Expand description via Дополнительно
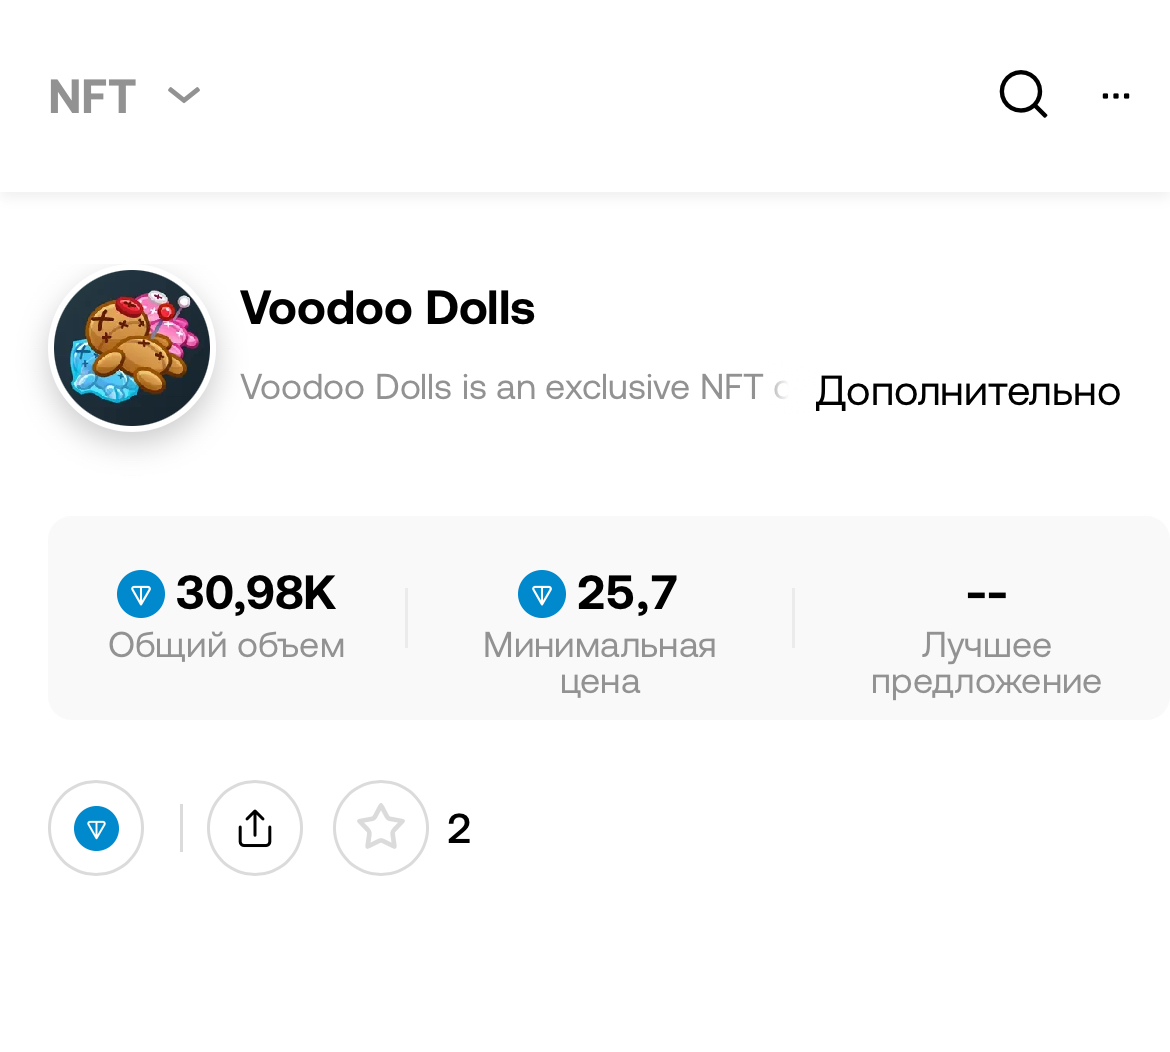 click(x=967, y=391)
